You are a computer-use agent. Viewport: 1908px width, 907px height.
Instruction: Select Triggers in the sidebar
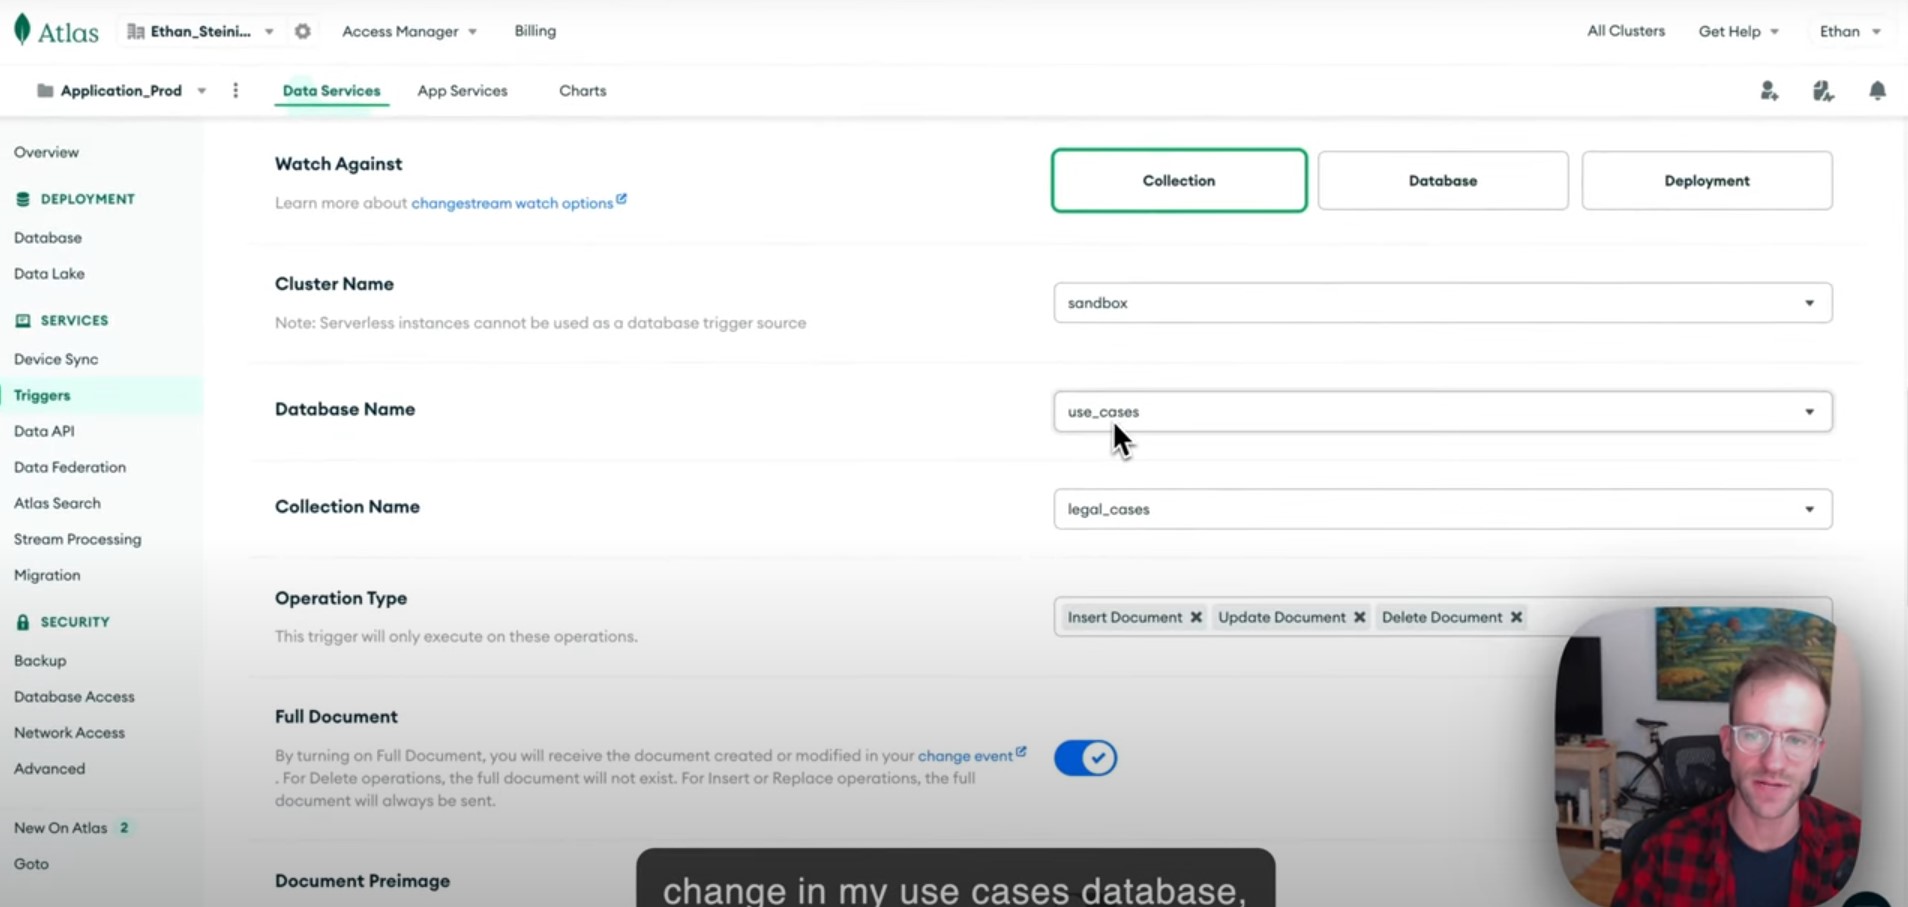(x=42, y=395)
